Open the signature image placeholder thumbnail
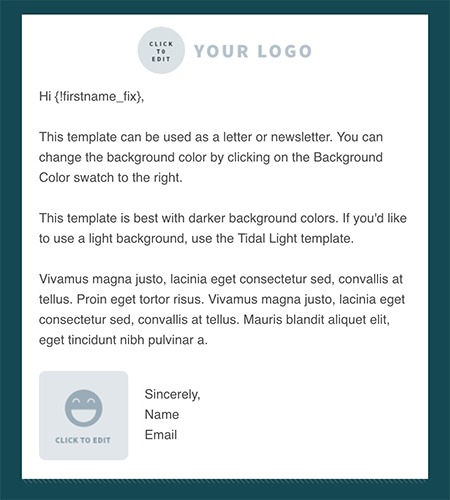 pyautogui.click(x=83, y=415)
